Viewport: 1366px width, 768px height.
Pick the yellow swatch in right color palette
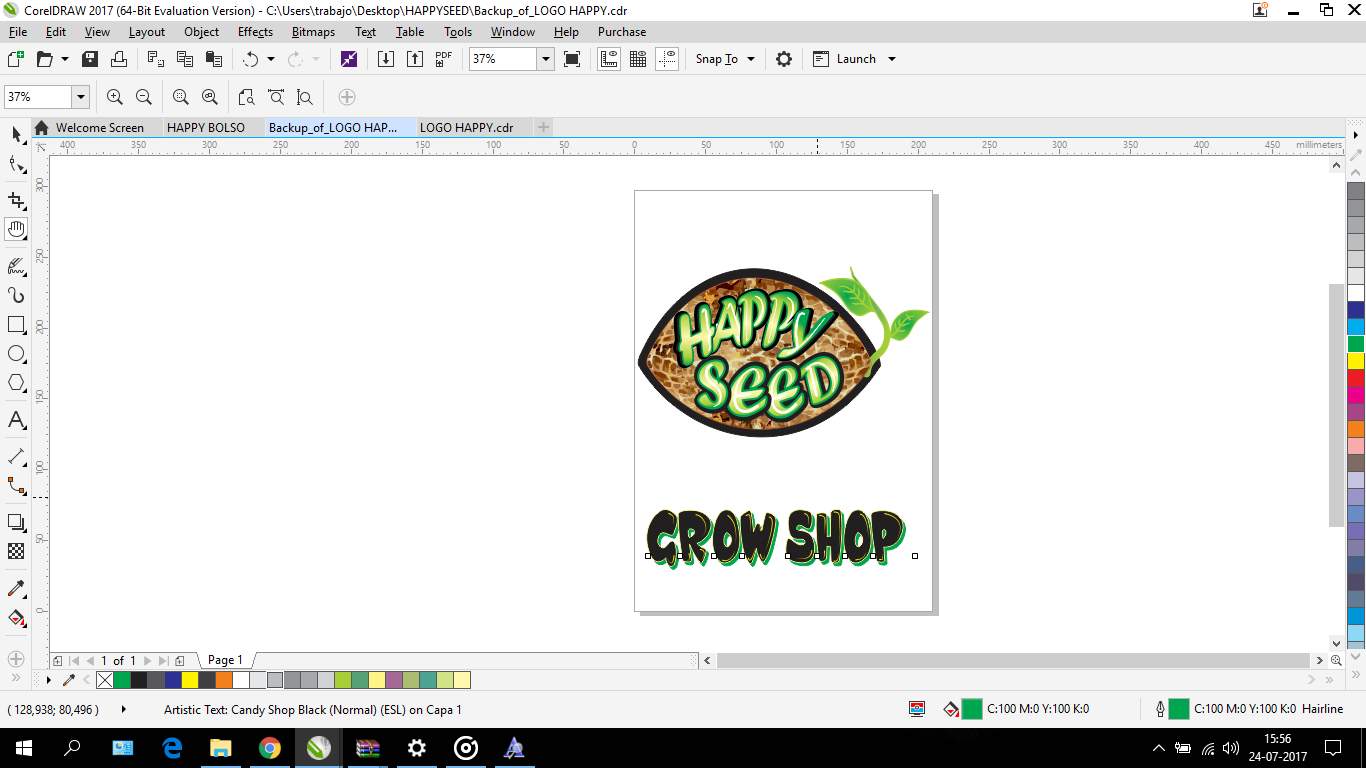1356,361
